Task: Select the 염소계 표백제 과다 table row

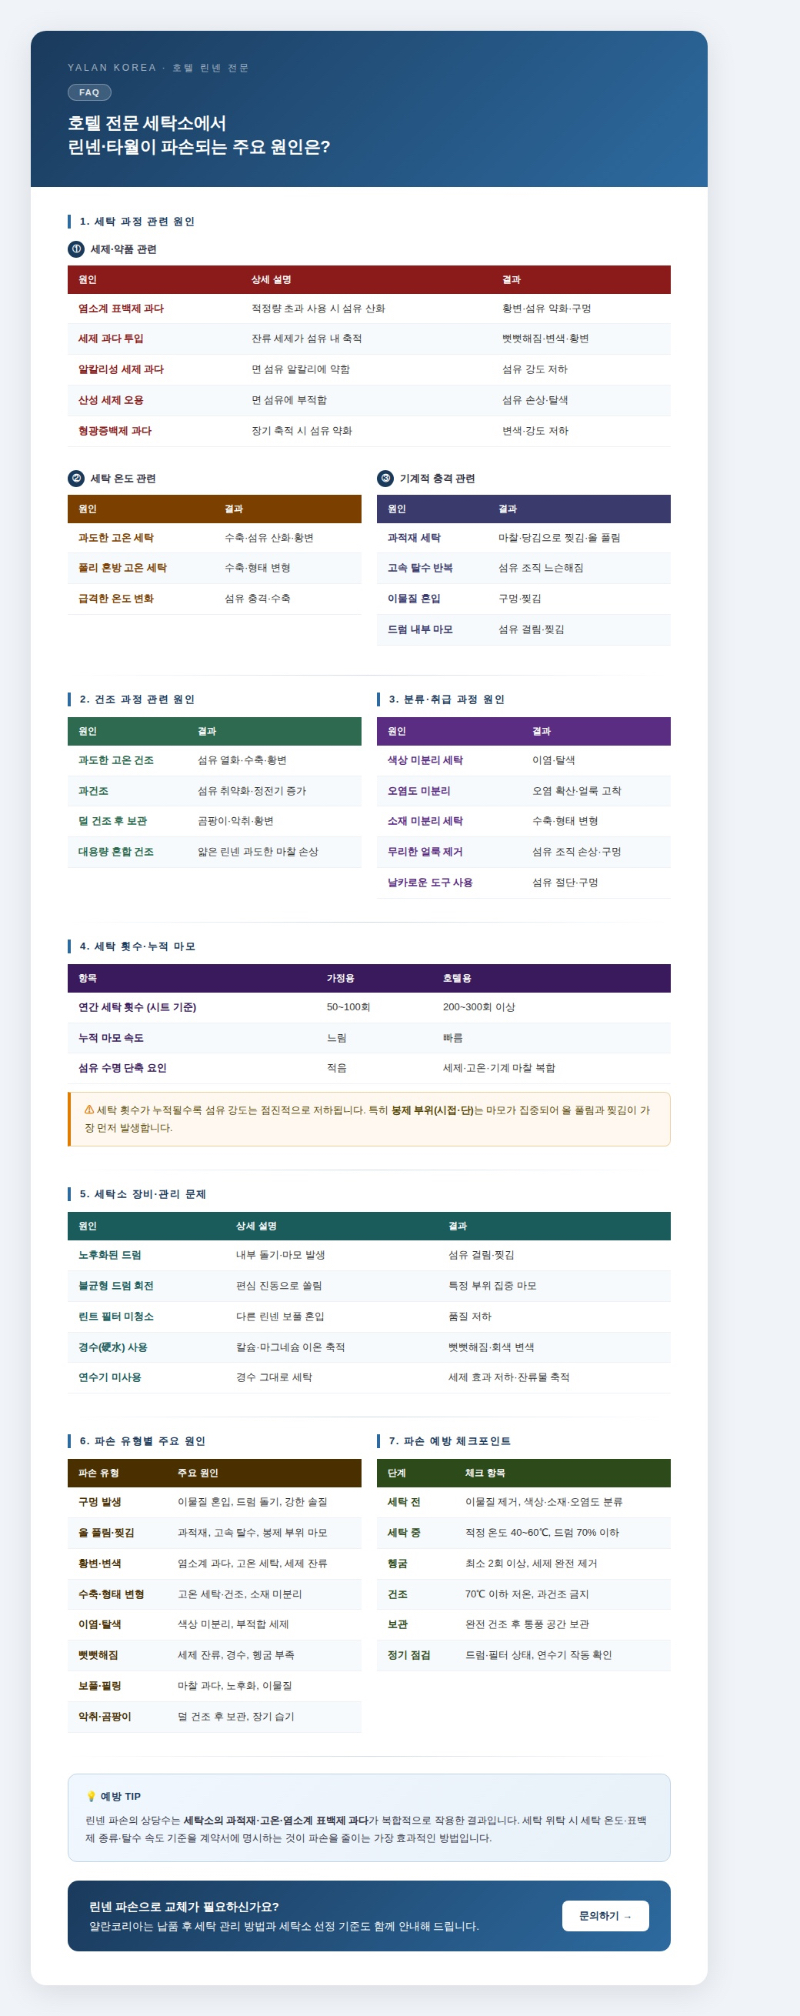Action: coord(368,309)
